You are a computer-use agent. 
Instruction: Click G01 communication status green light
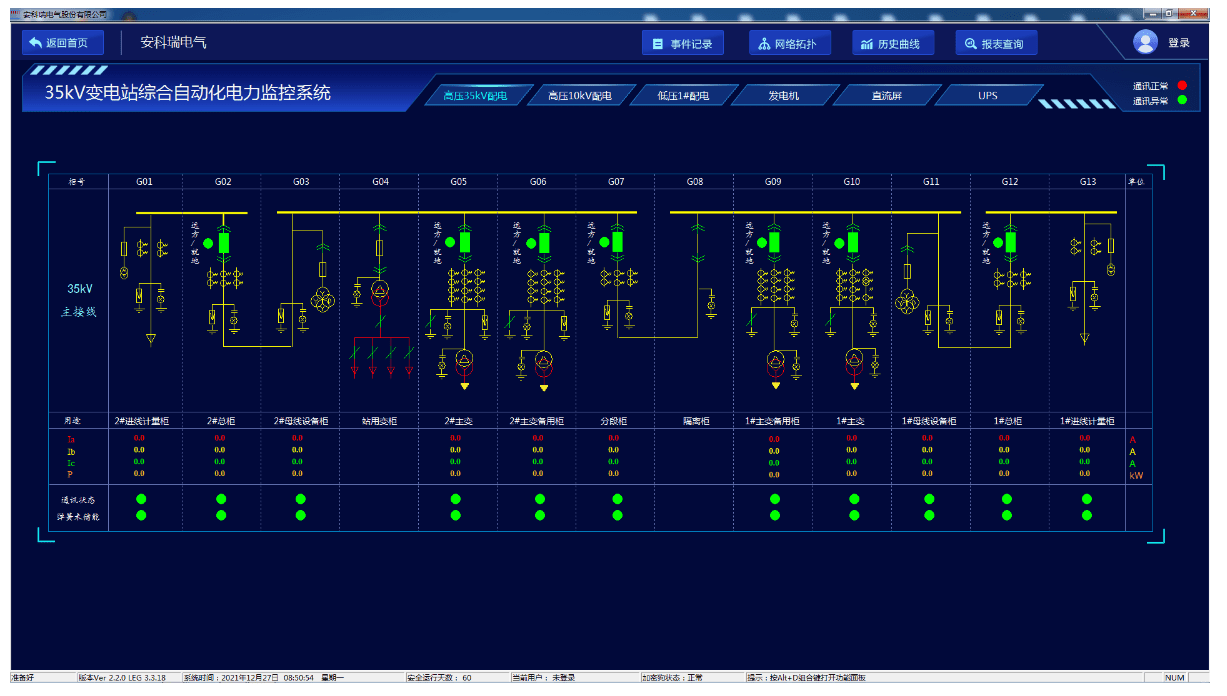click(x=141, y=499)
